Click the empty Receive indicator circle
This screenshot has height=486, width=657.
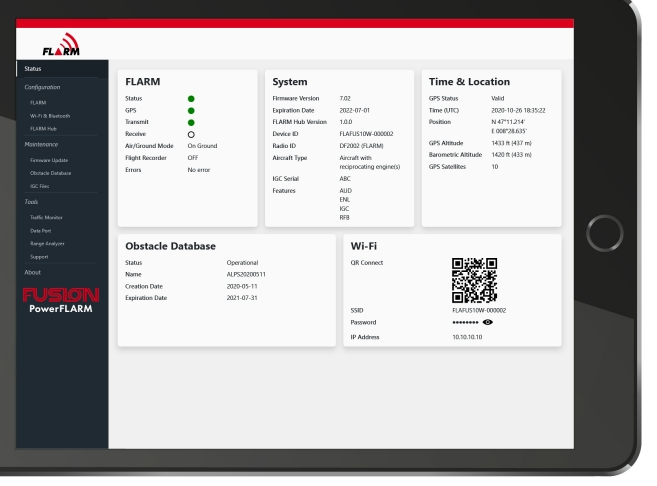[191, 133]
